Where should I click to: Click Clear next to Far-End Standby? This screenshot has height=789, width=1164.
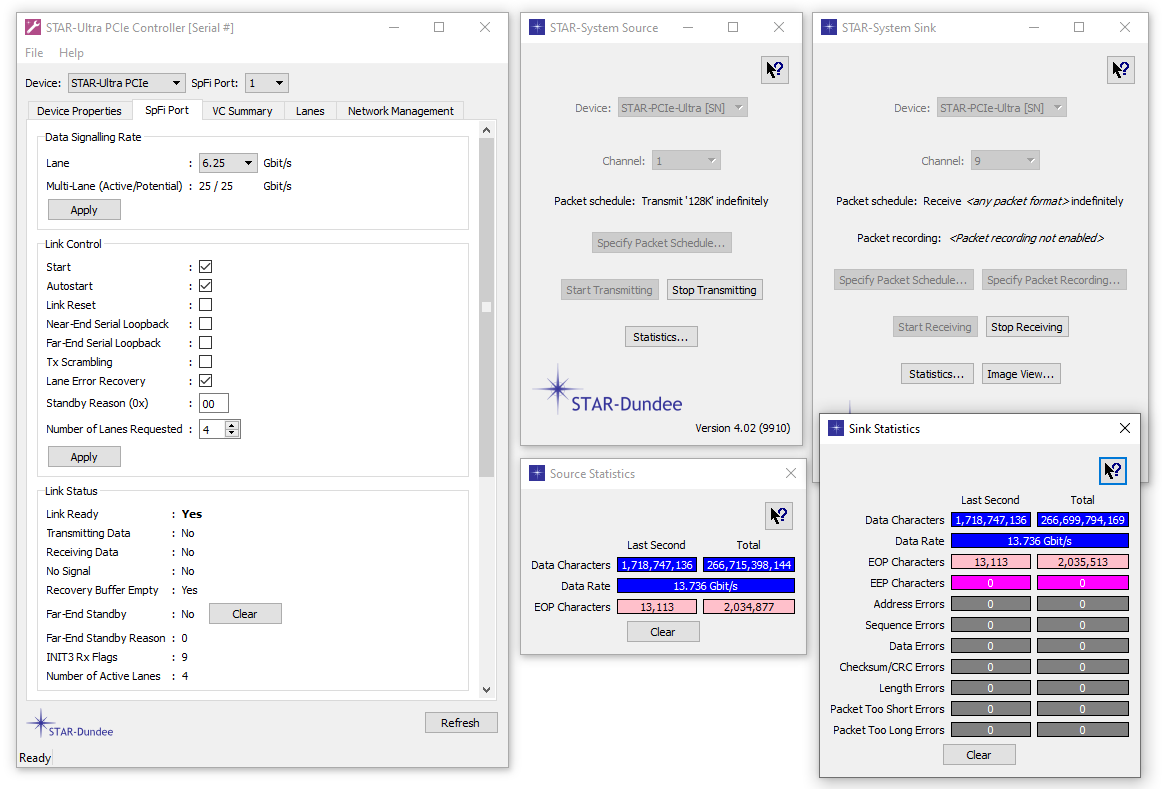coord(245,614)
